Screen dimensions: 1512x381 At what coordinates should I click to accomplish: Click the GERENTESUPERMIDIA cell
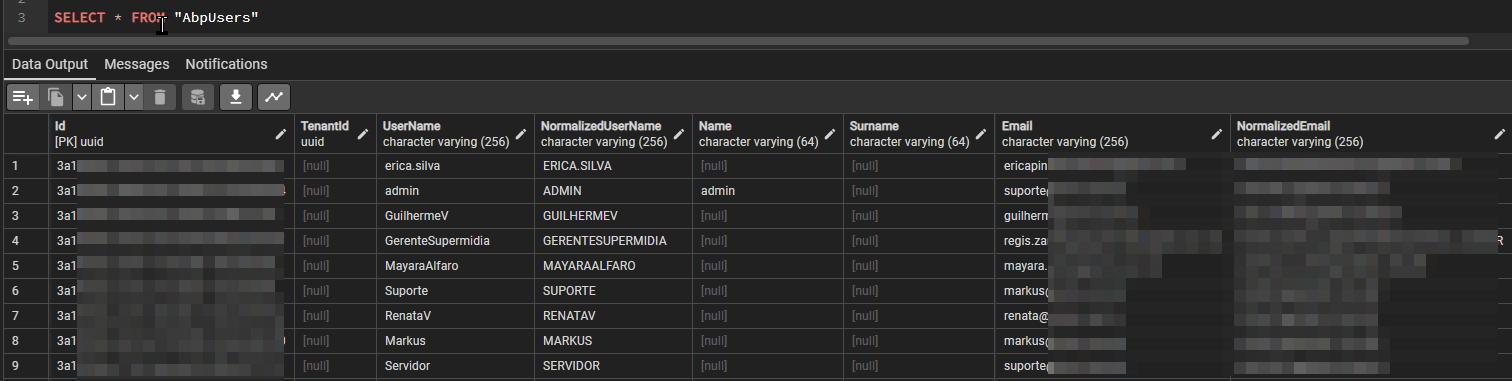click(613, 241)
